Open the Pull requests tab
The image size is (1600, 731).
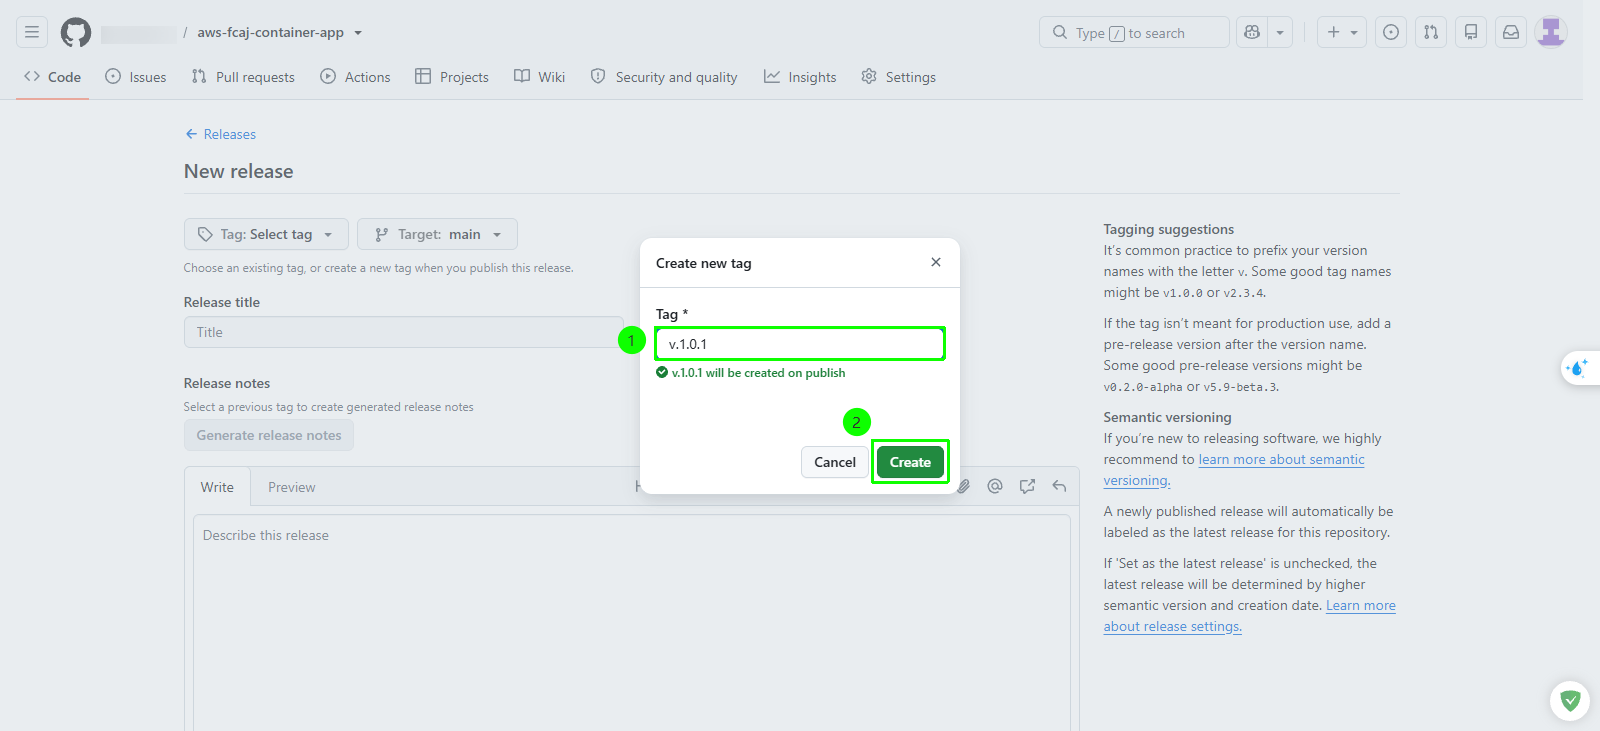pyautogui.click(x=243, y=77)
